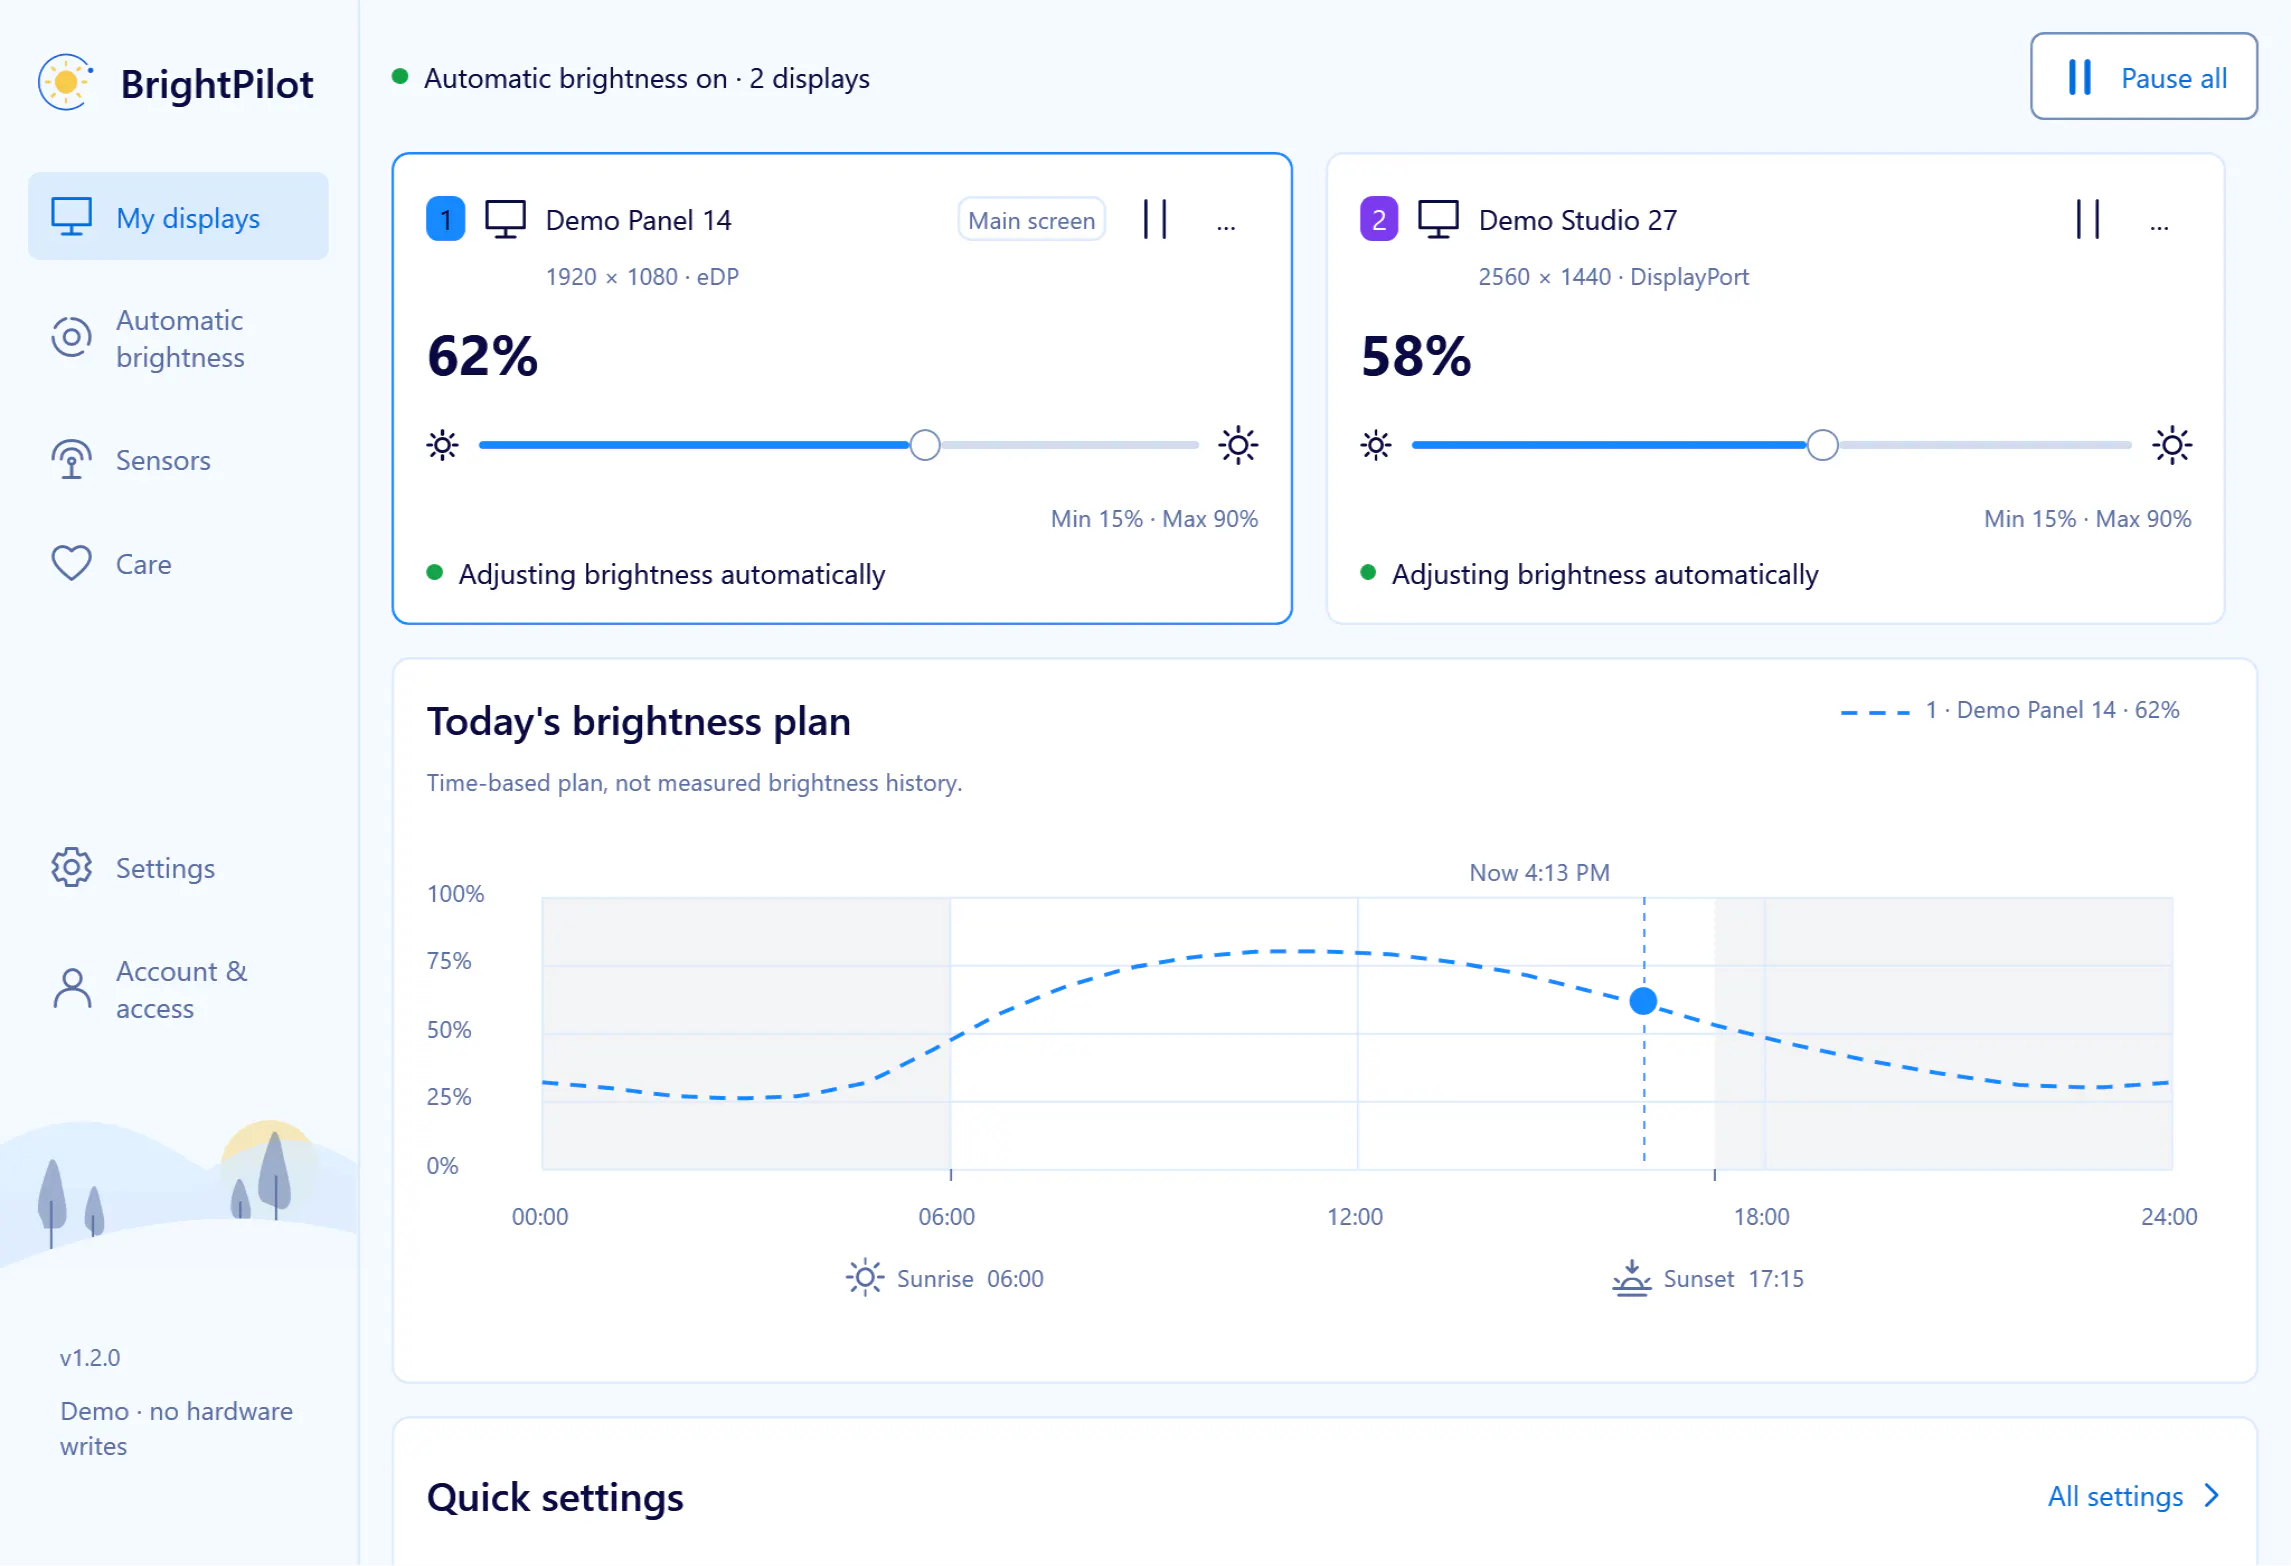2291x1566 pixels.
Task: Click bright sun icon on Demo Panel 14
Action: (x=1238, y=445)
